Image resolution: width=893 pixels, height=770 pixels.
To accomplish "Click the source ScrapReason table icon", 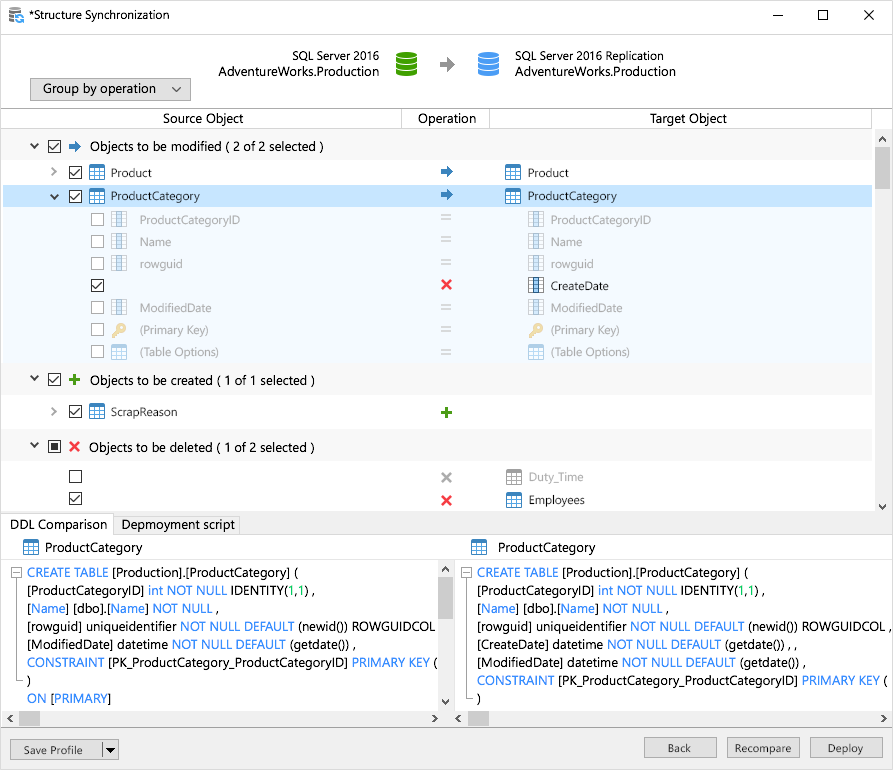I will 97,412.
